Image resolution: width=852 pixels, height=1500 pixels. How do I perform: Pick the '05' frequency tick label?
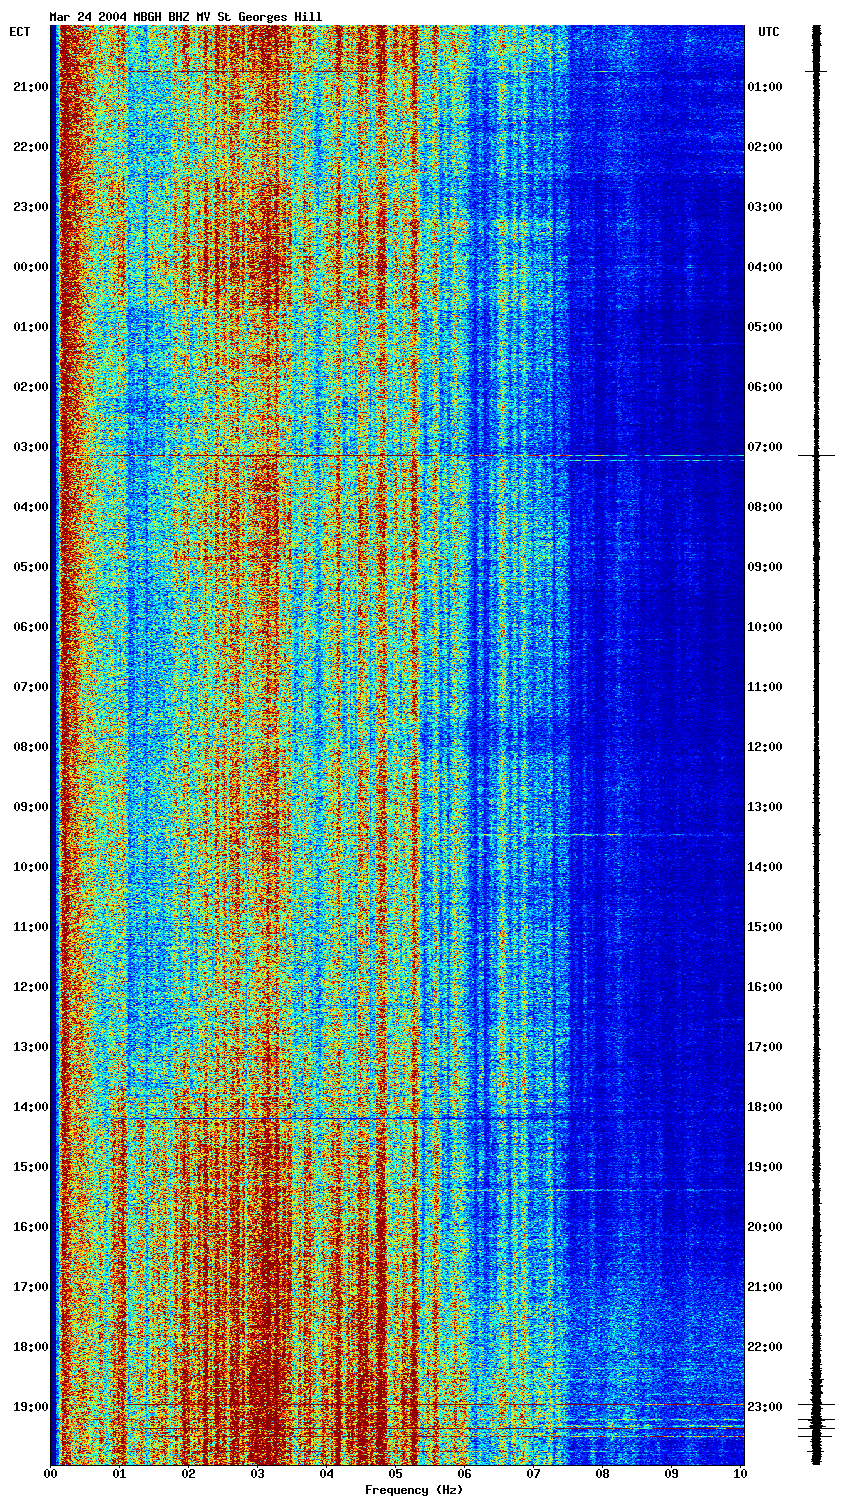396,1474
